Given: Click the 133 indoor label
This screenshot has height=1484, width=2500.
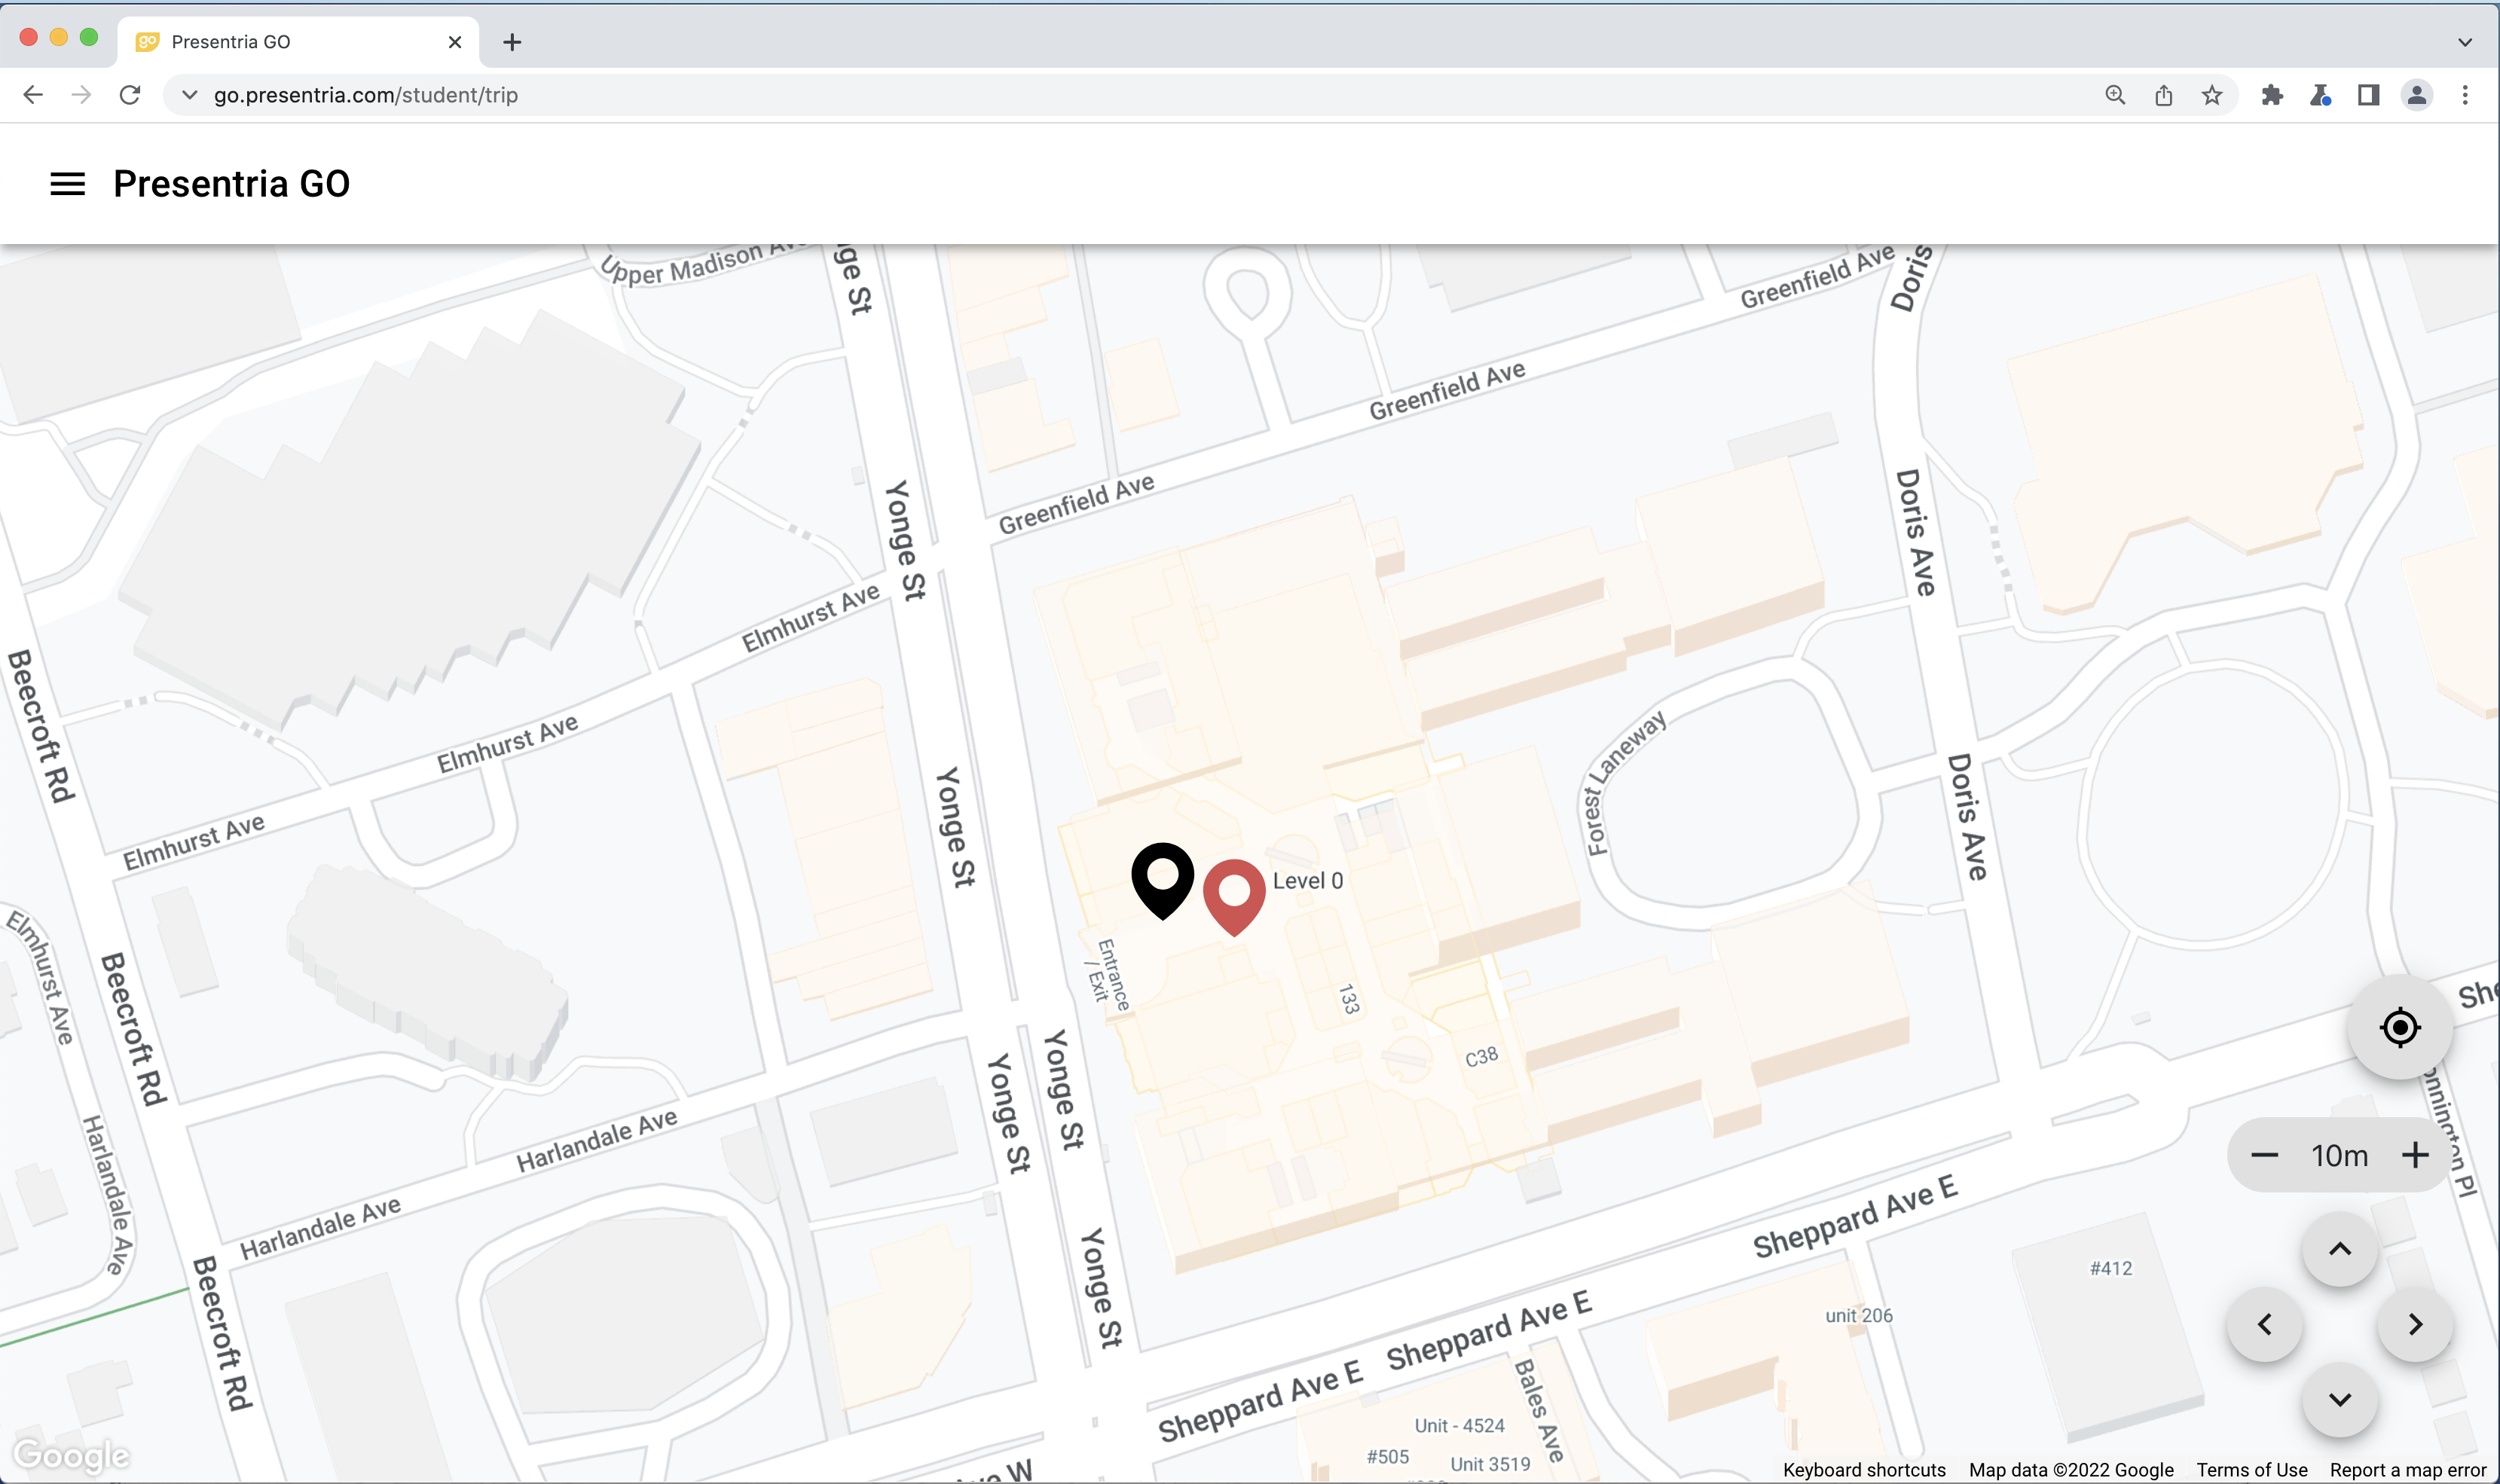Looking at the screenshot, I should coord(1349,999).
